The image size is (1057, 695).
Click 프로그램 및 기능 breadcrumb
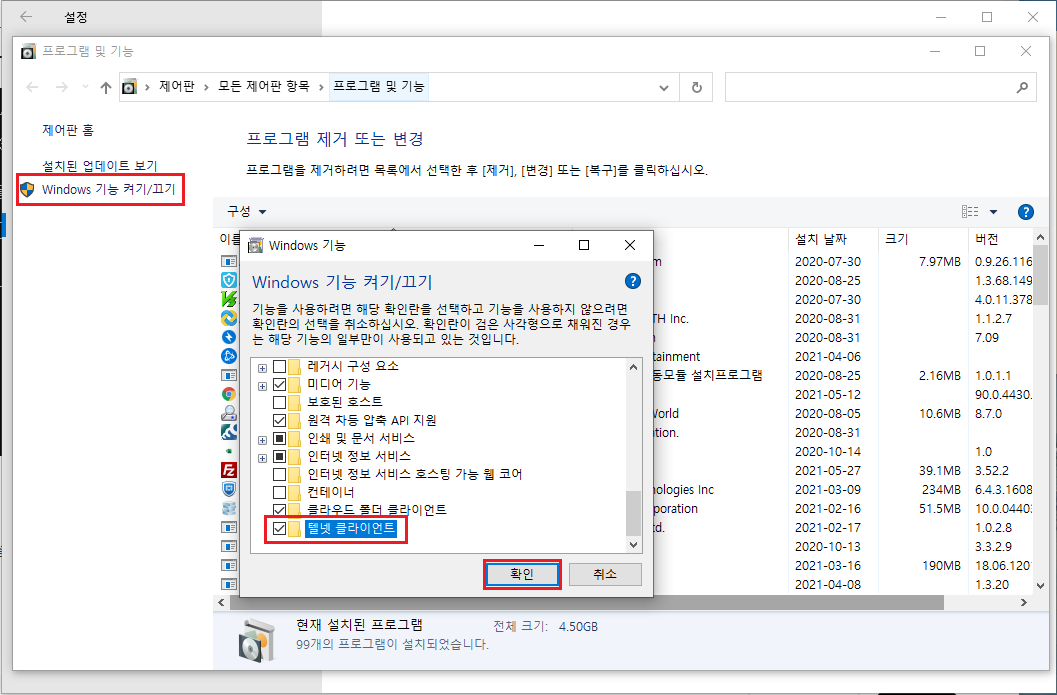[x=379, y=86]
